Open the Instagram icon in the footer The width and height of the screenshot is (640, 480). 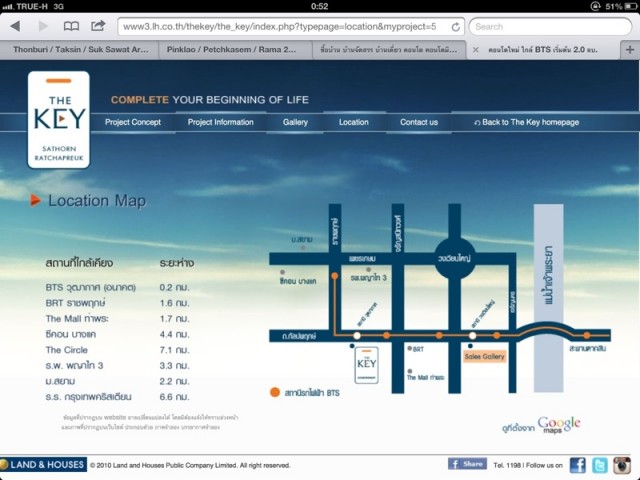(622, 464)
